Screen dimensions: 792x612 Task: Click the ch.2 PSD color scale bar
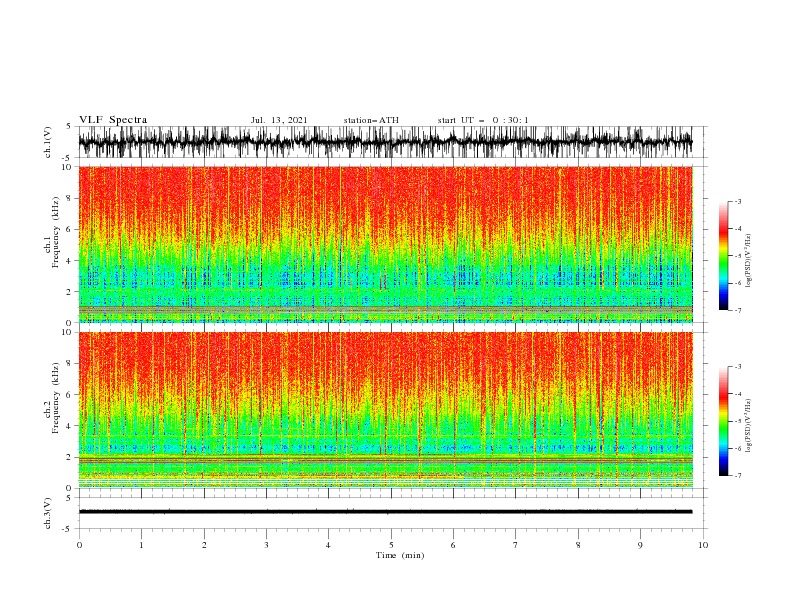(723, 421)
